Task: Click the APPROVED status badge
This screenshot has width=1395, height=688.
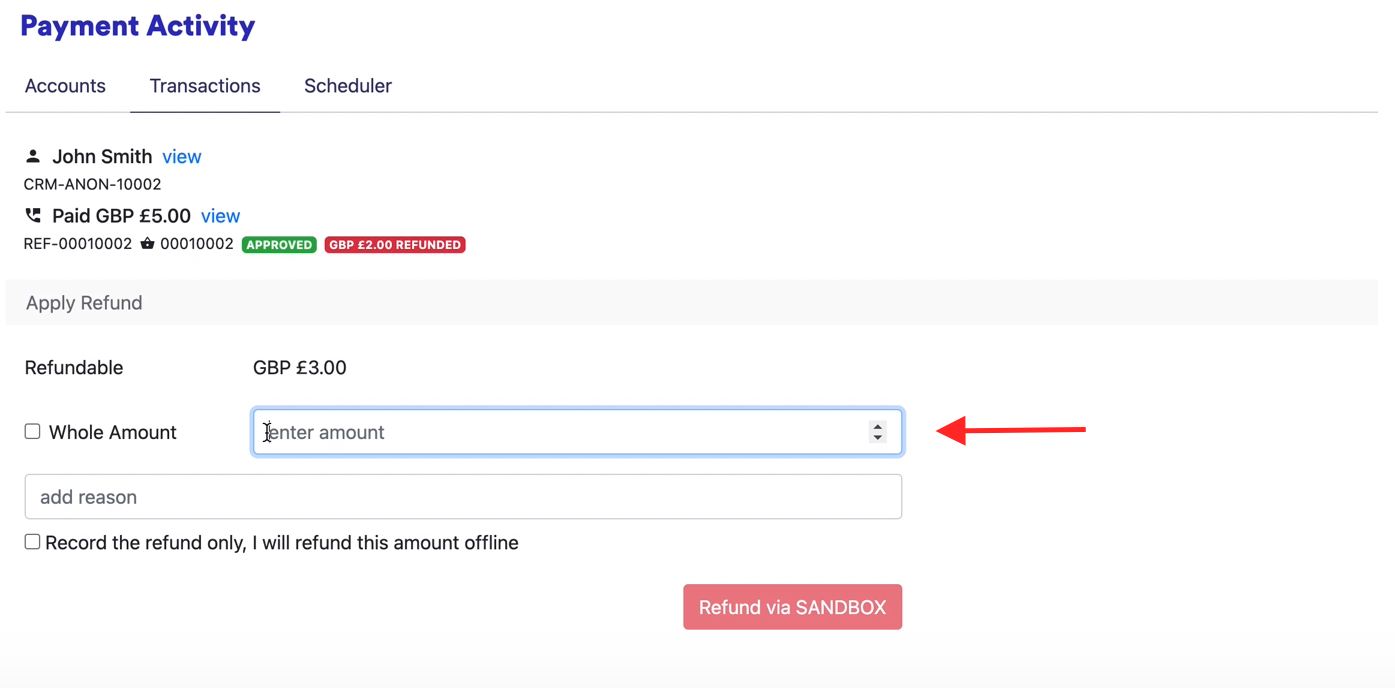Action: pos(279,245)
